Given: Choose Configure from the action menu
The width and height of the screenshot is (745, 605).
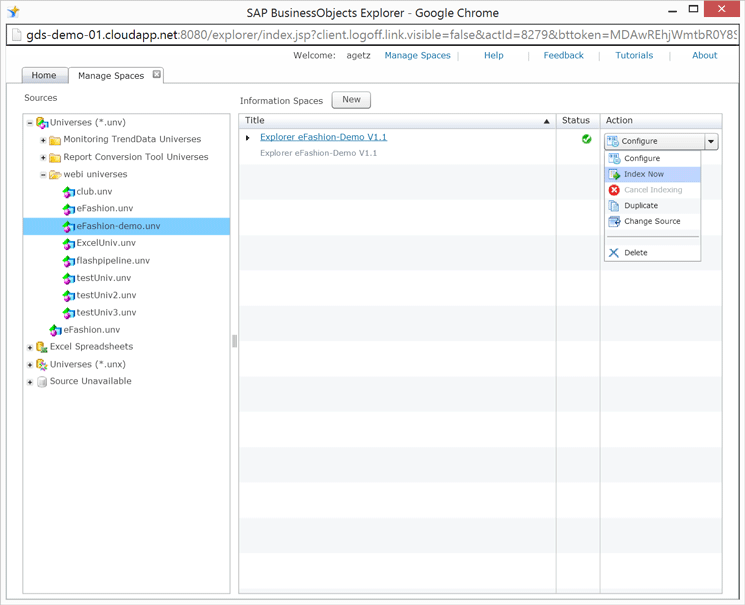Looking at the screenshot, I should (x=652, y=158).
